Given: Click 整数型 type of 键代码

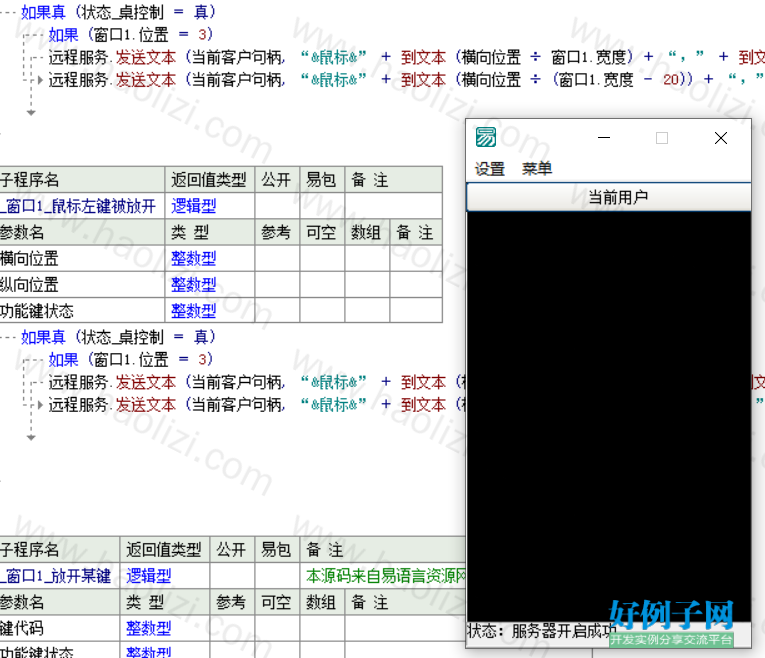Looking at the screenshot, I should click(x=149, y=628).
